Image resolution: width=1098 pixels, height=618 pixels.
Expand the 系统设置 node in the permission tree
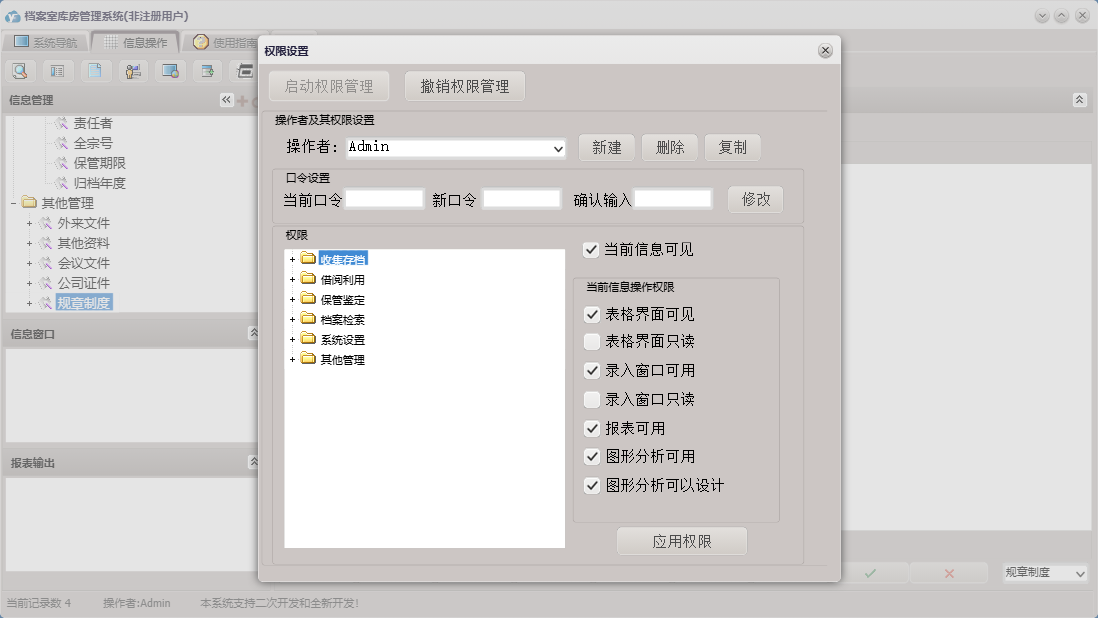pos(293,340)
